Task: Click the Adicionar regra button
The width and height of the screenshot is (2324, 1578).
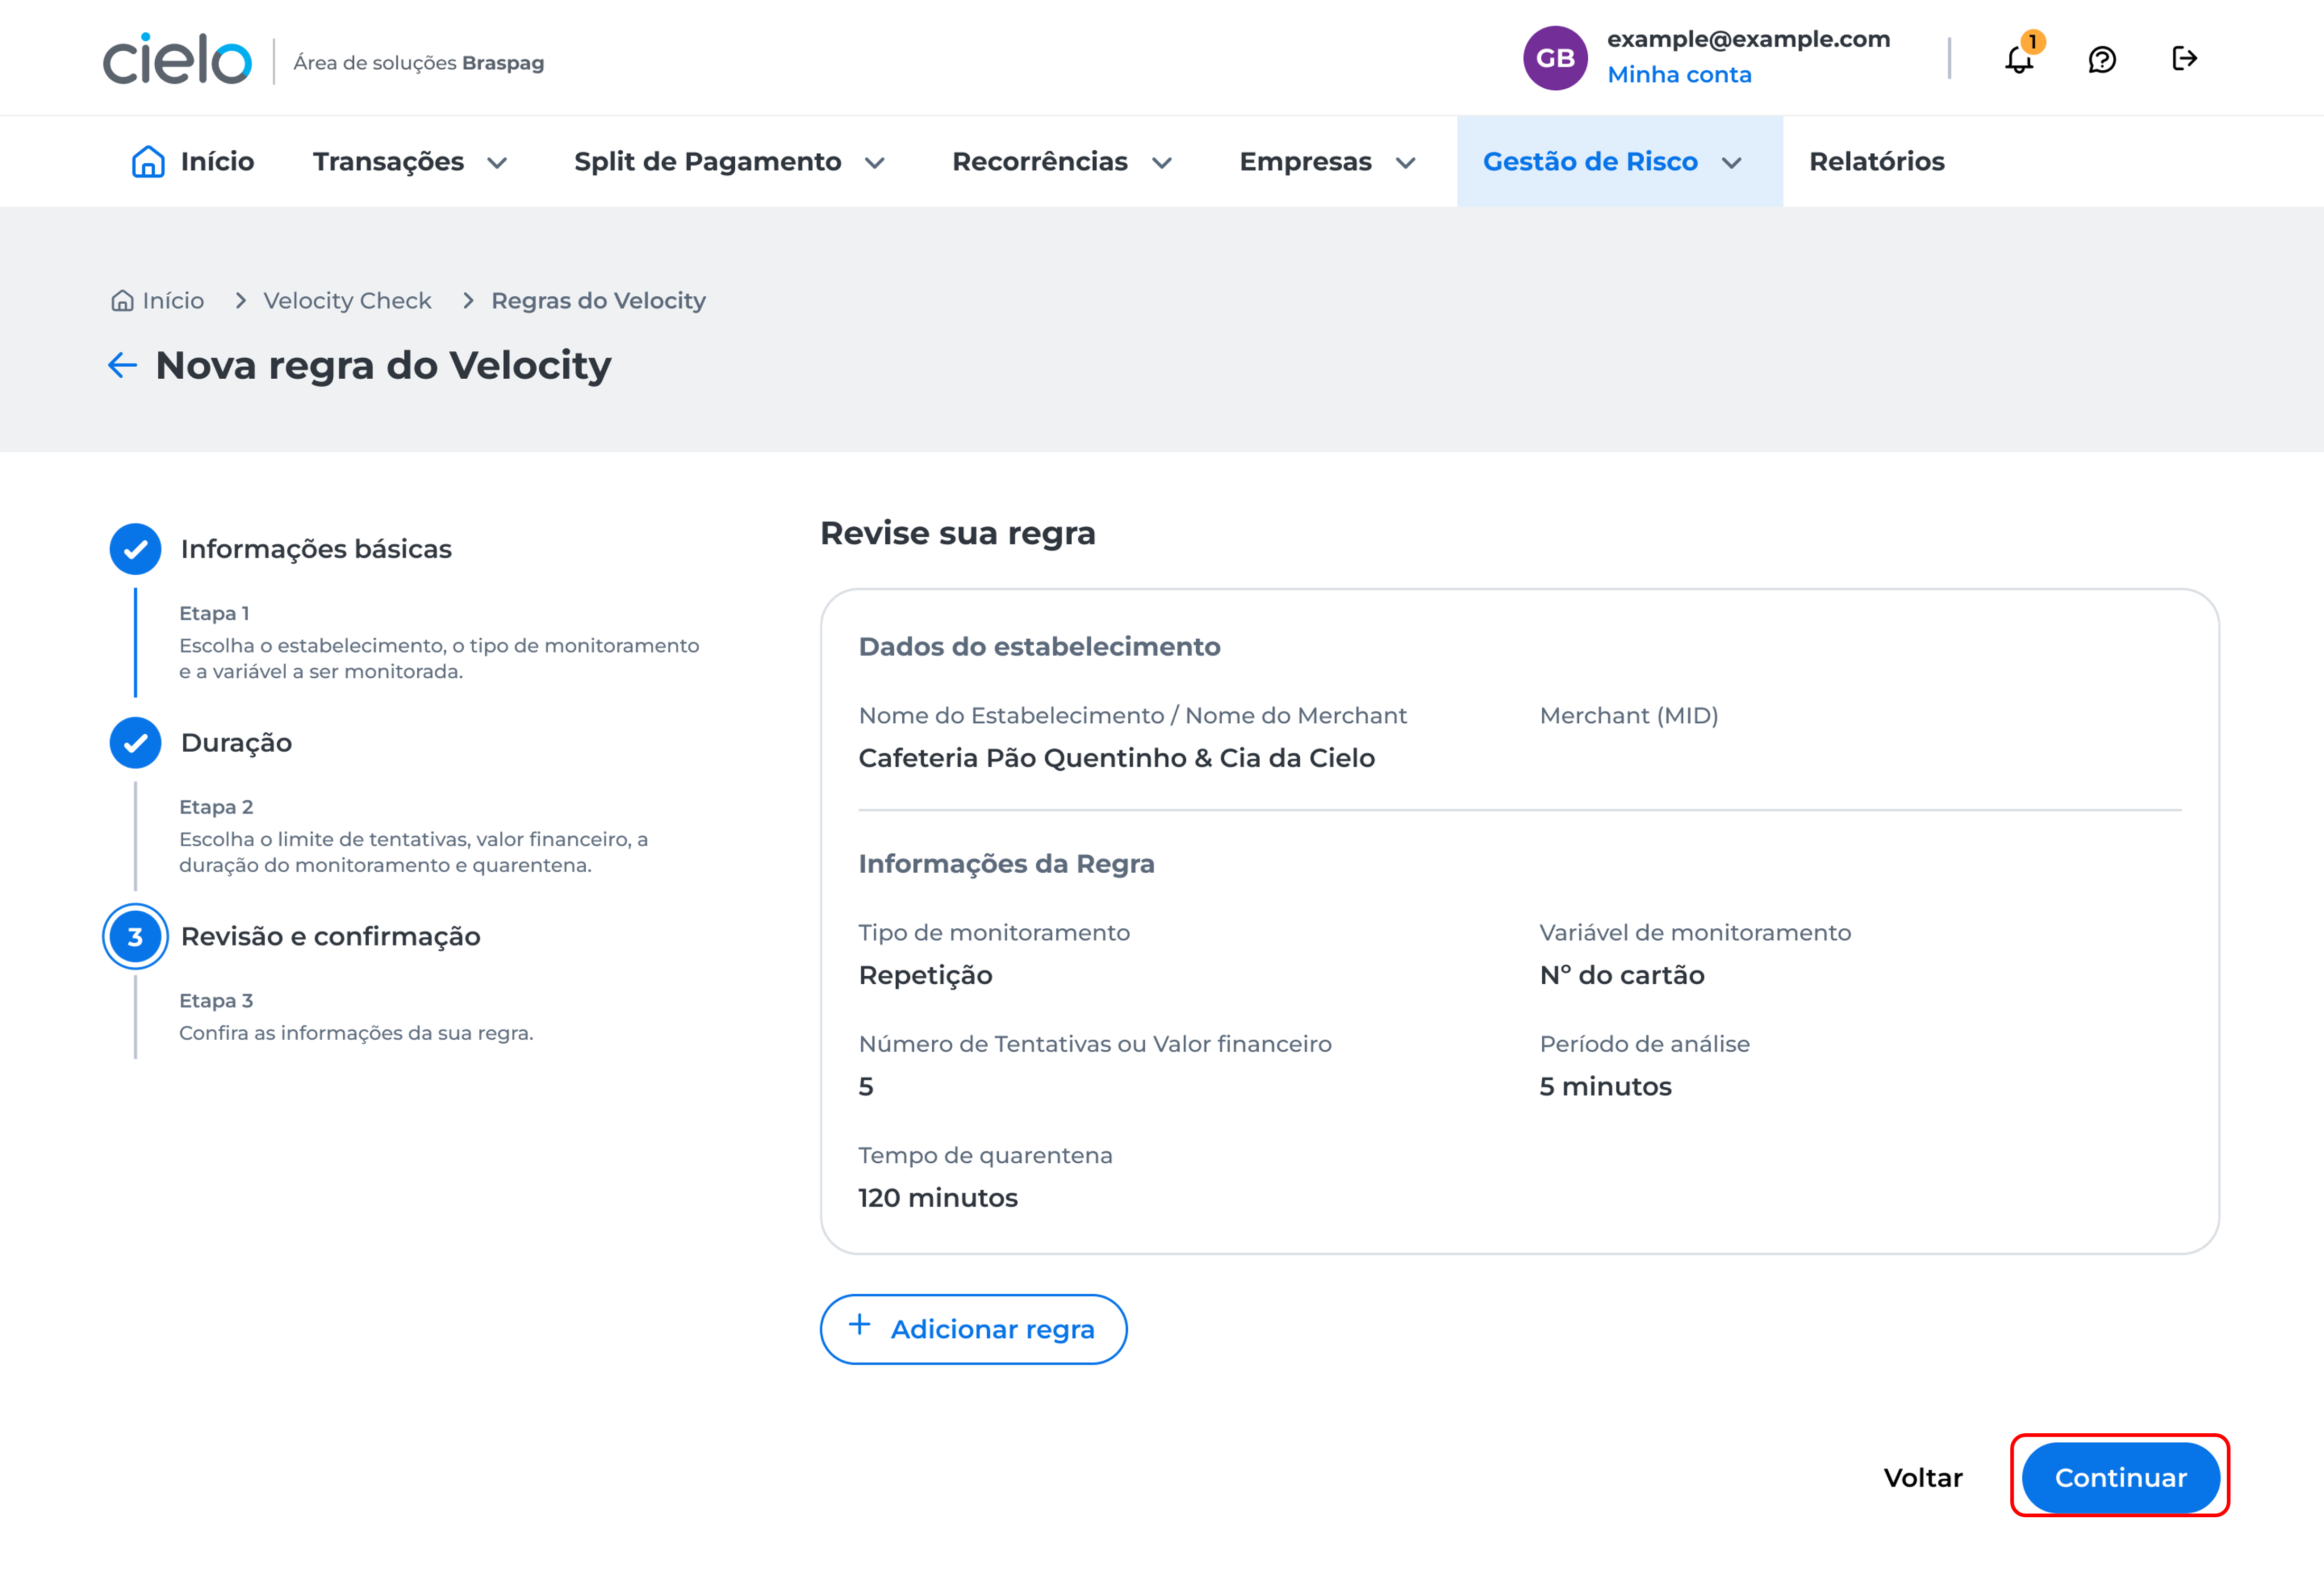Action: pyautogui.click(x=973, y=1329)
